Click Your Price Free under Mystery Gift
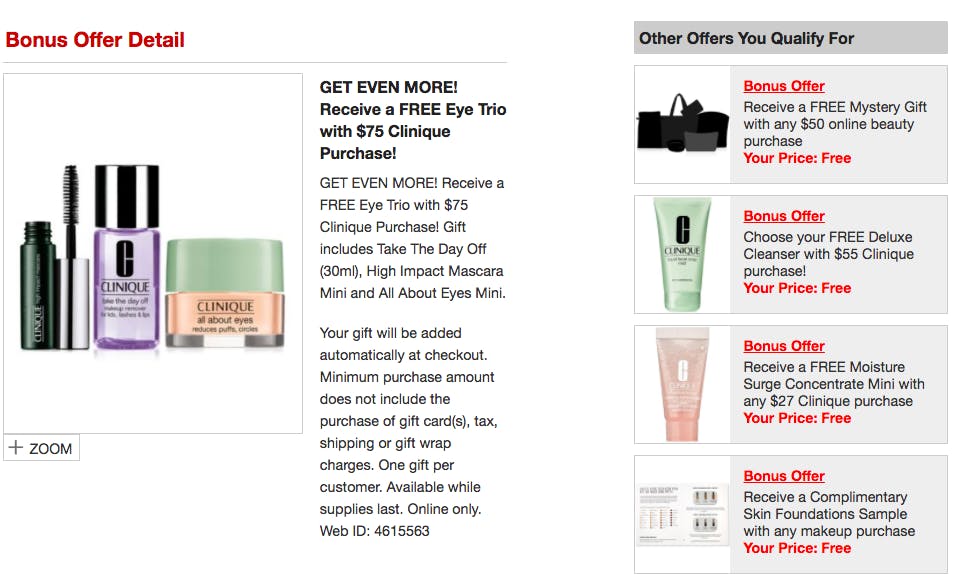 pyautogui.click(x=797, y=159)
